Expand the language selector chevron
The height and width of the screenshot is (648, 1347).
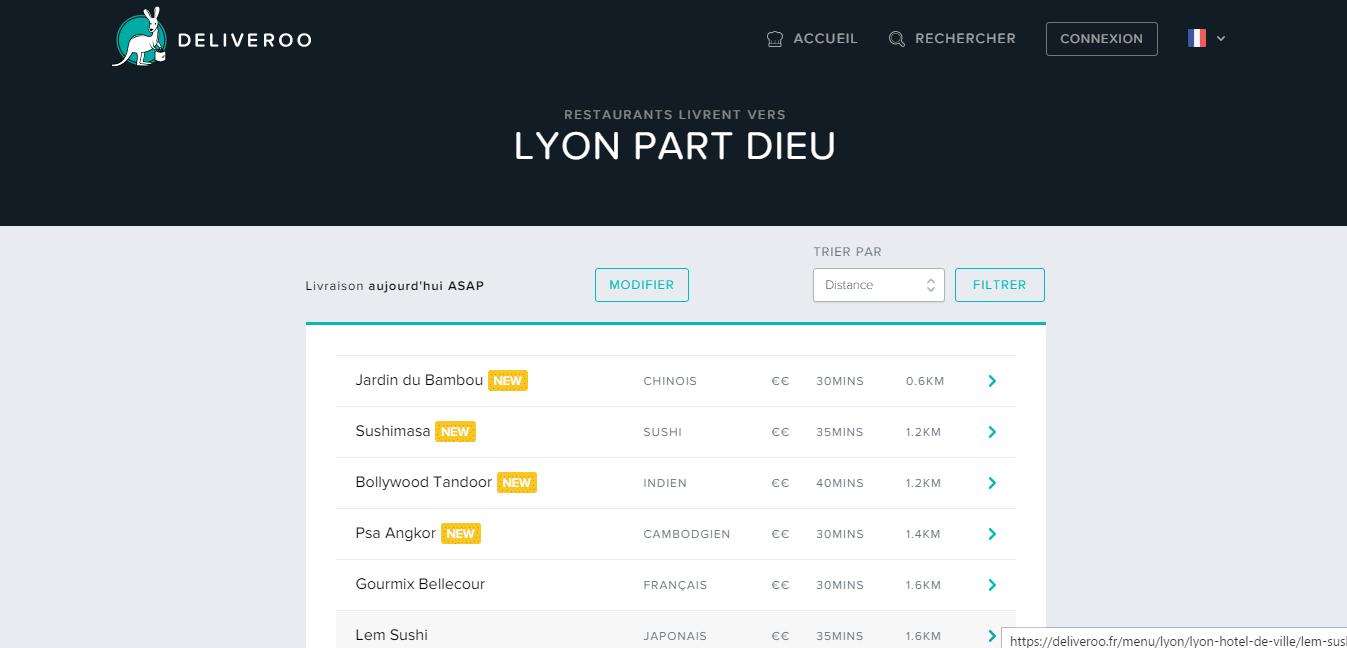(x=1221, y=38)
